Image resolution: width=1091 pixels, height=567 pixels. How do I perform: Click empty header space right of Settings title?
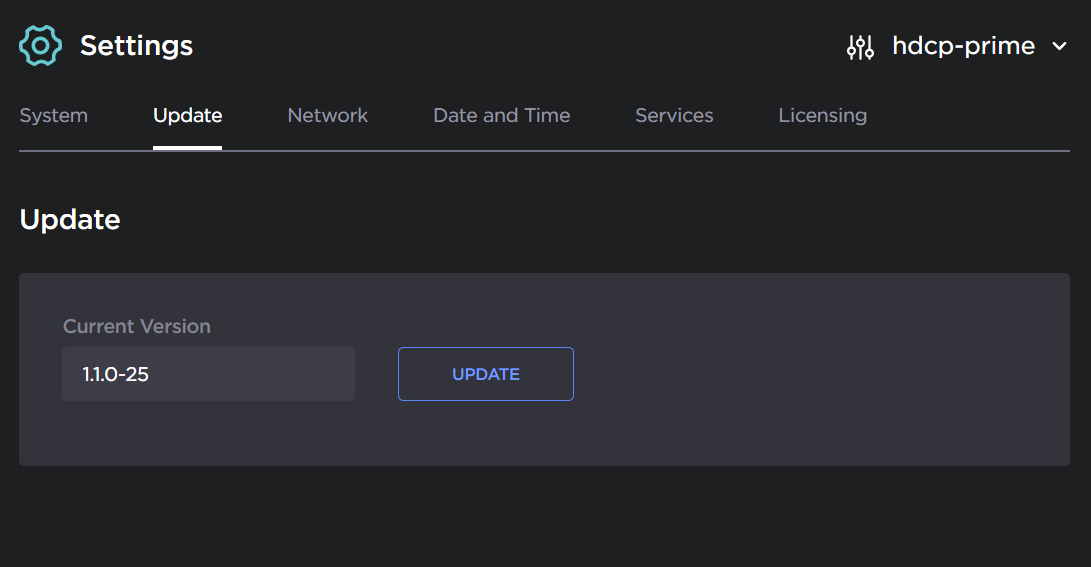coord(500,46)
